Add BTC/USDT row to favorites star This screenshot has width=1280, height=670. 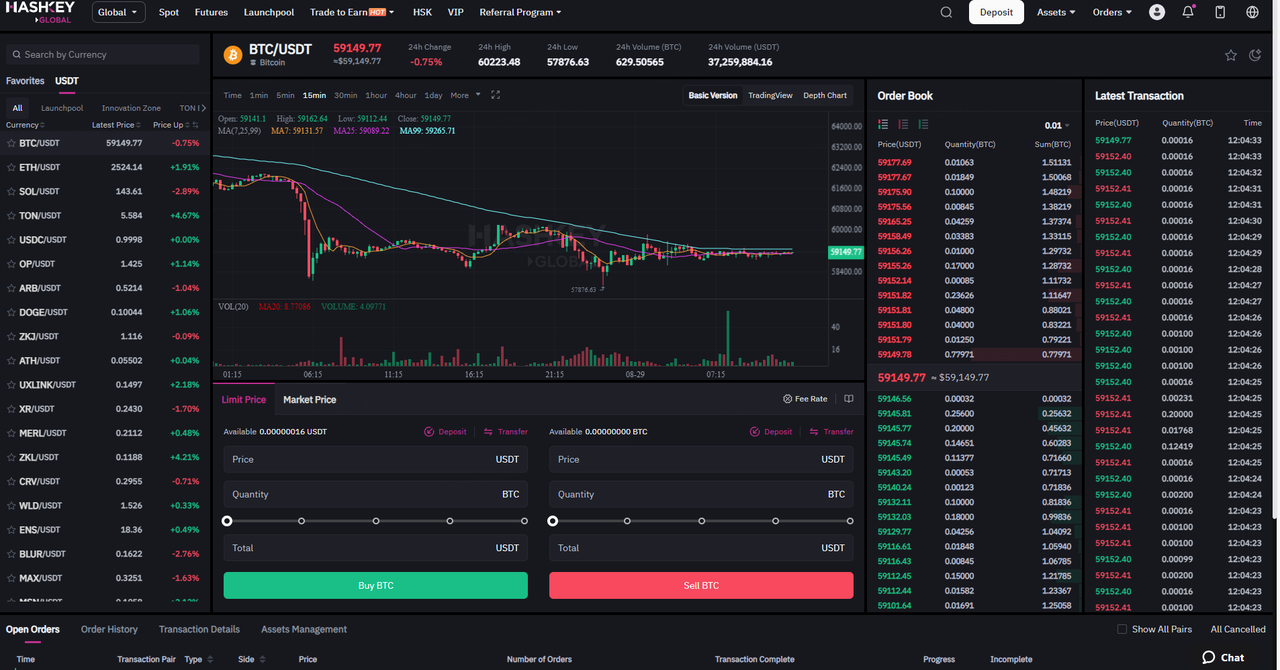[12, 143]
